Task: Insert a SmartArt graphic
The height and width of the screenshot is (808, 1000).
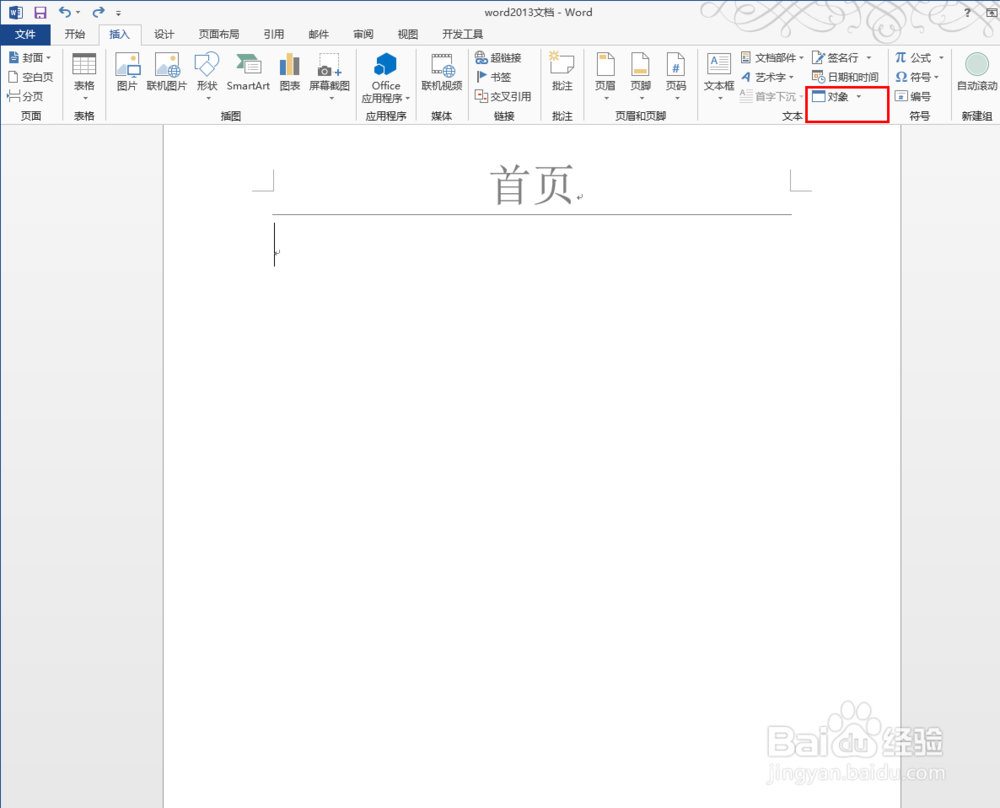Action: 248,72
